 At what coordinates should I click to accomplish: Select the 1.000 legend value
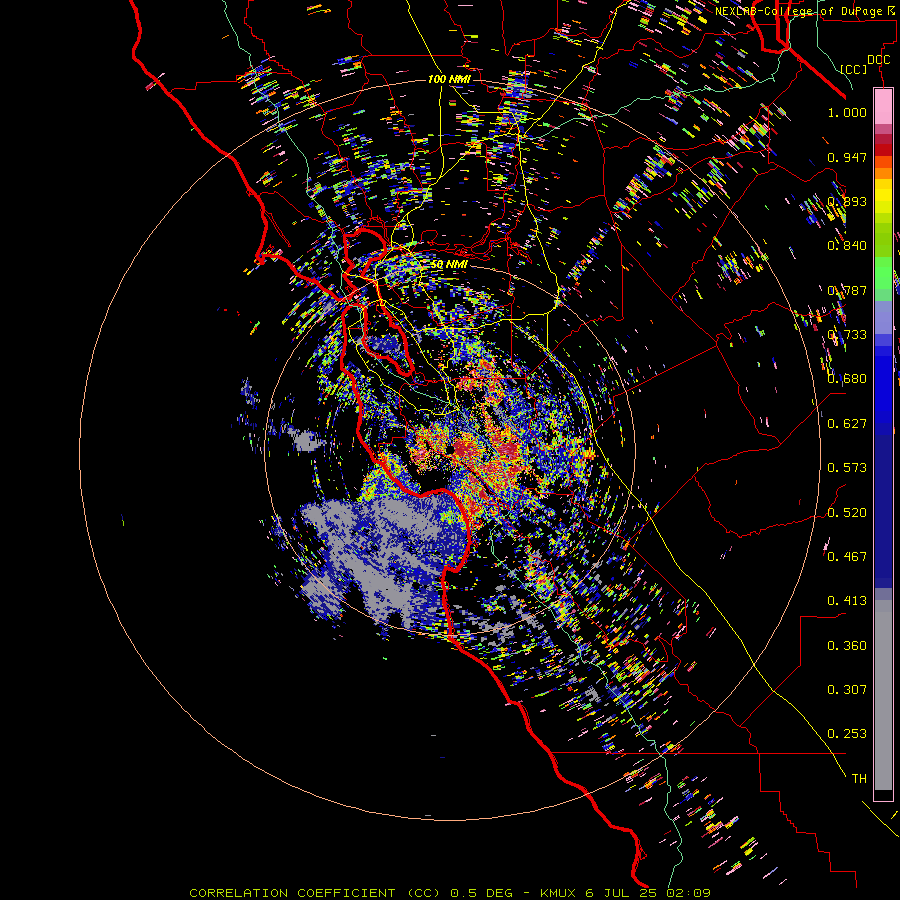[x=847, y=112]
